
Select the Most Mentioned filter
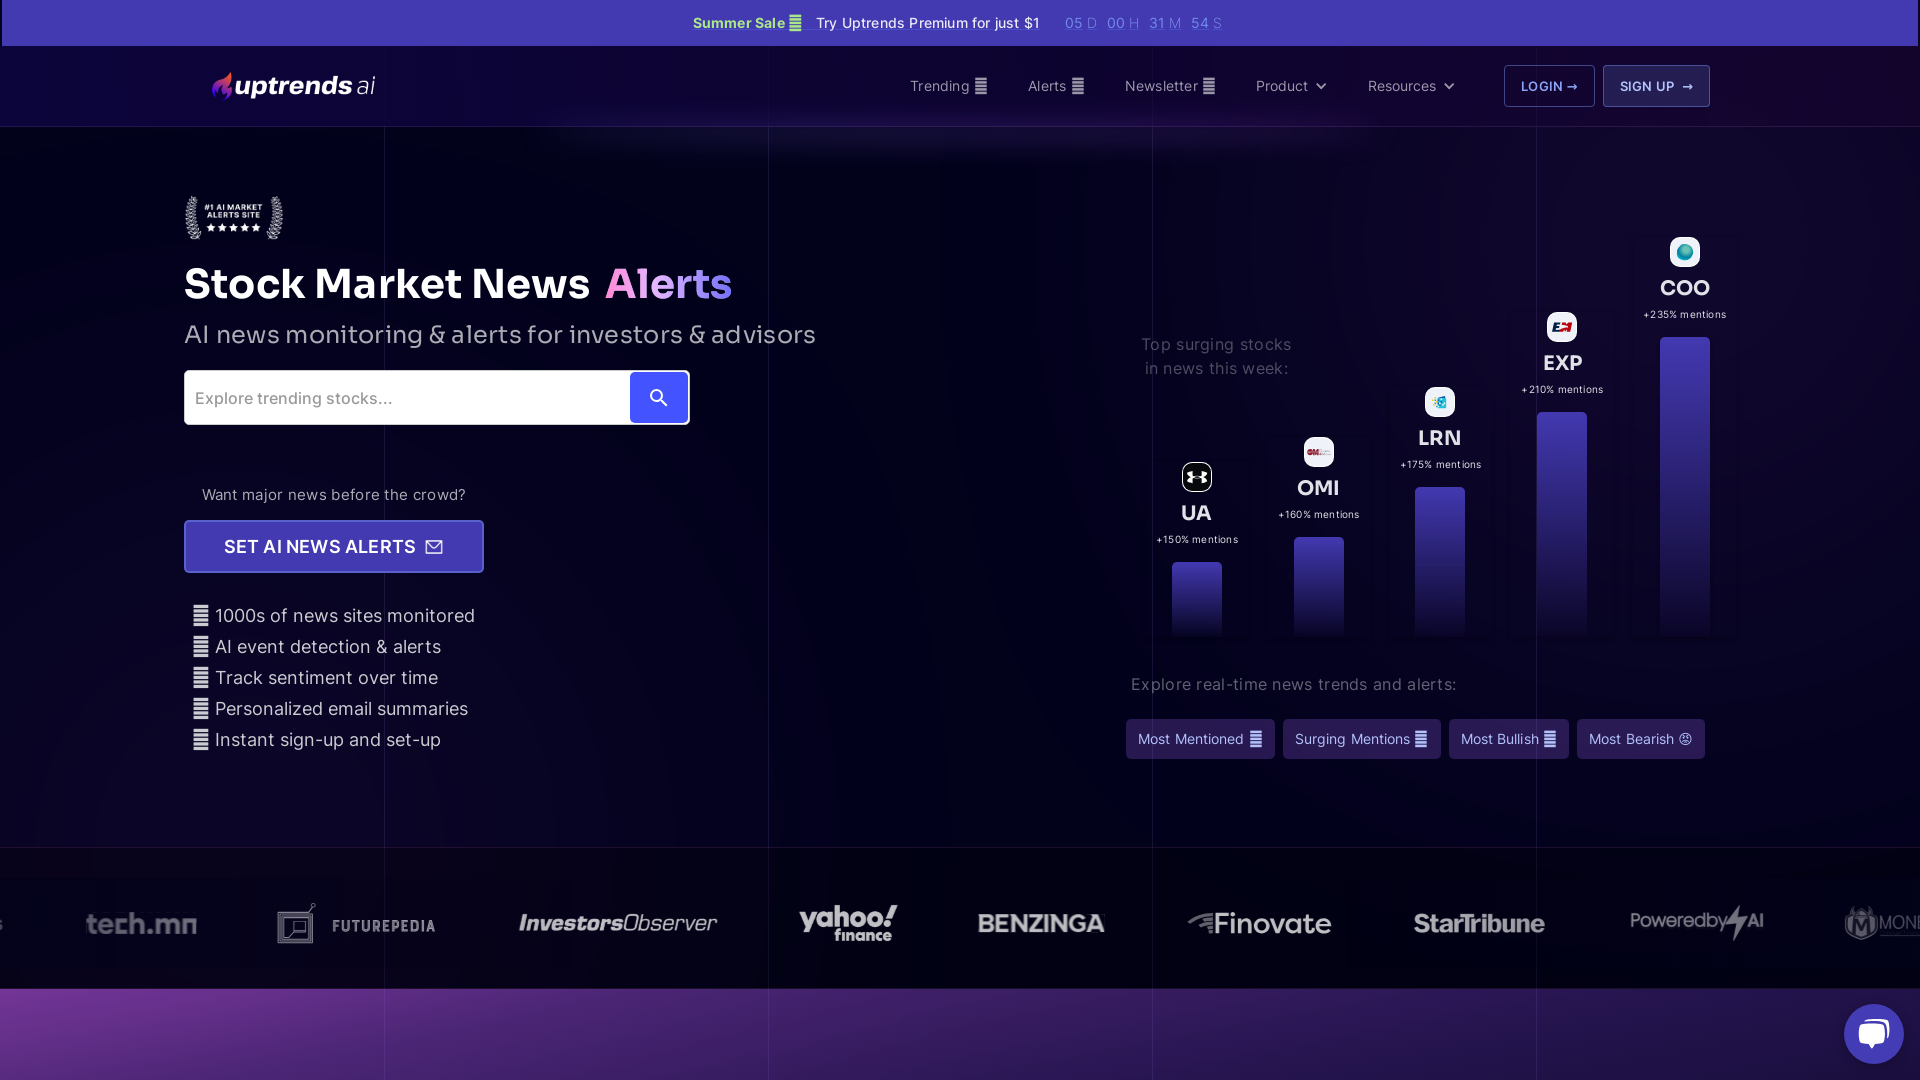pyautogui.click(x=1200, y=739)
